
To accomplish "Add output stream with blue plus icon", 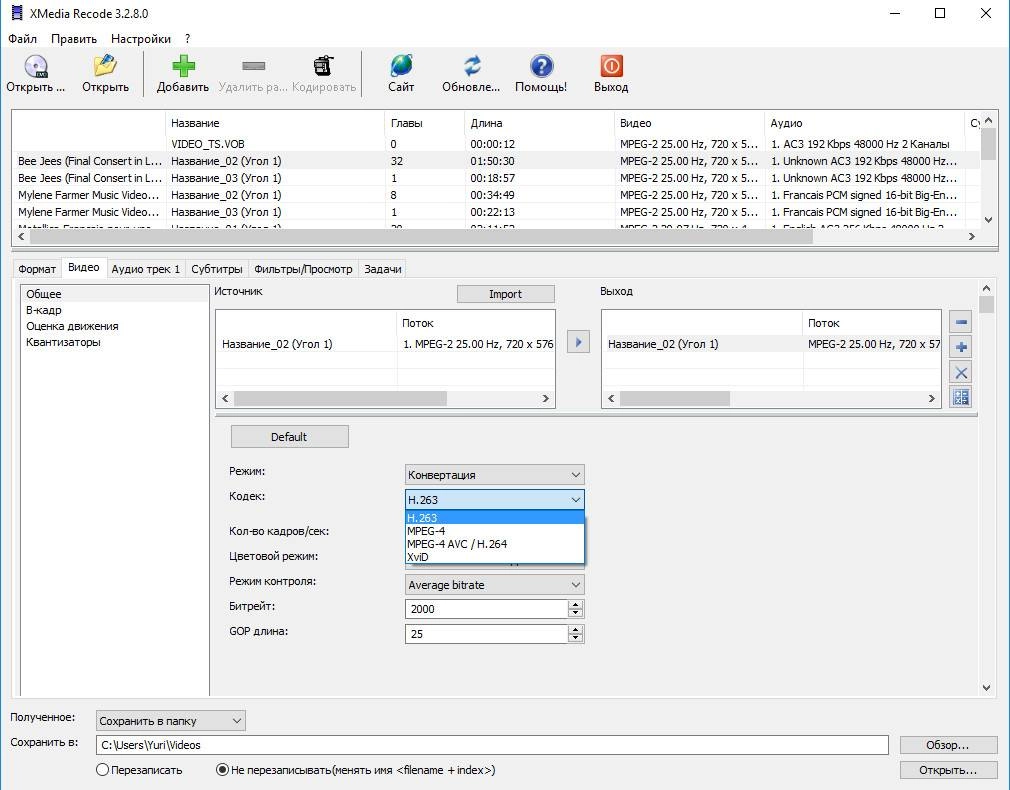I will pos(961,347).
